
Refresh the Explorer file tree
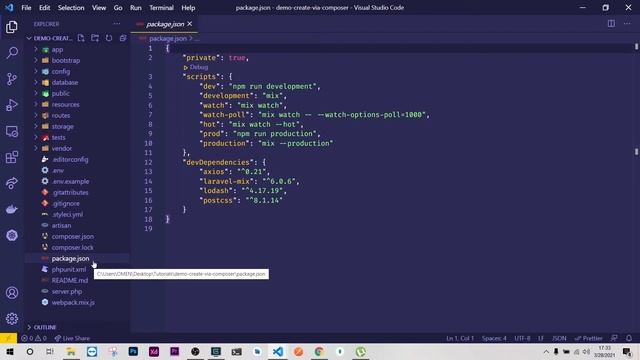point(109,38)
